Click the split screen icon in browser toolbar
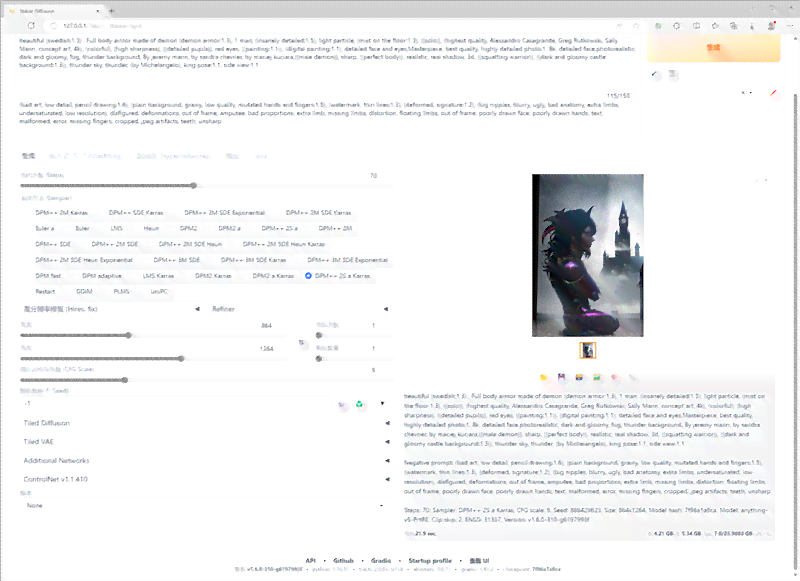Image resolution: width=800 pixels, height=581 pixels. 696,26
